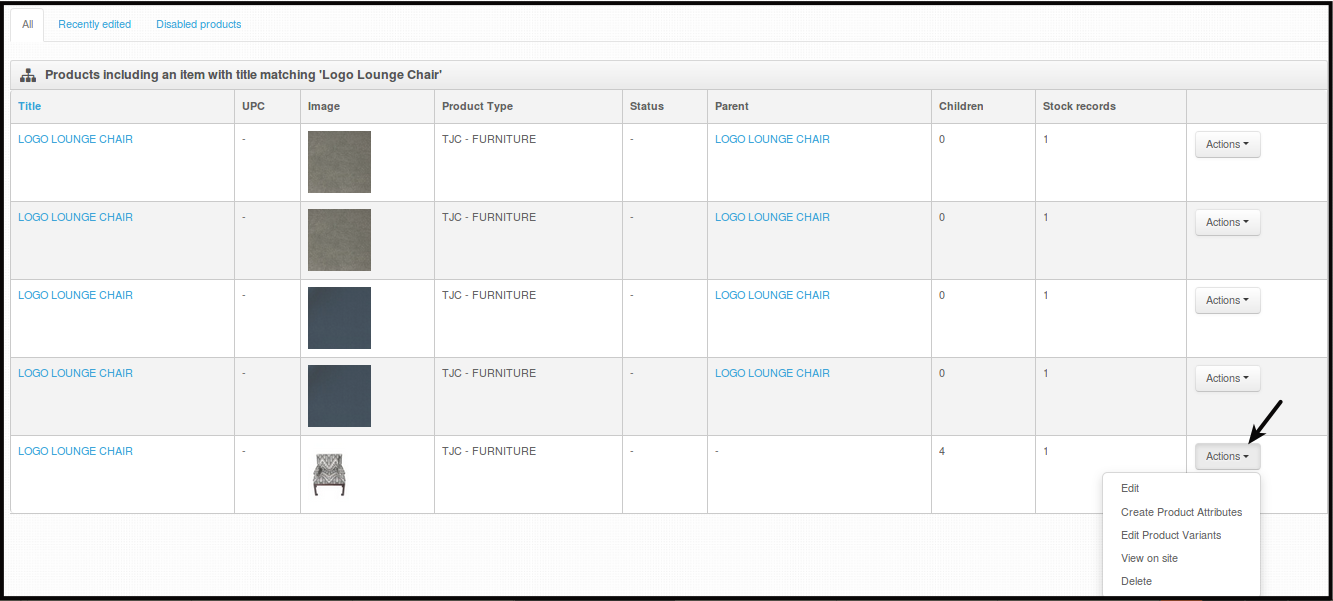The height and width of the screenshot is (601, 1333).
Task: Open the title link beside the chair photo
Action: [x=75, y=451]
